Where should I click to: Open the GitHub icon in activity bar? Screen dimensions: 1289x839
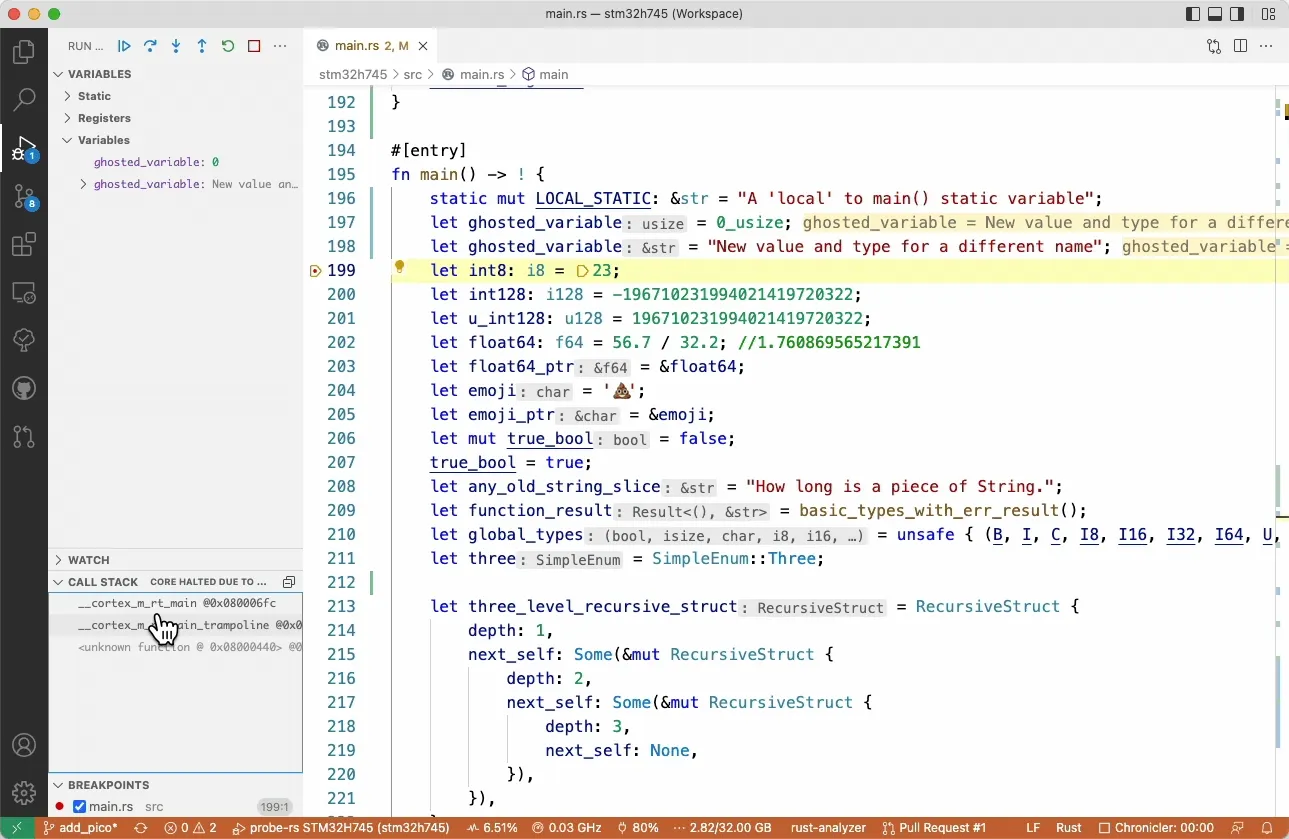click(24, 388)
